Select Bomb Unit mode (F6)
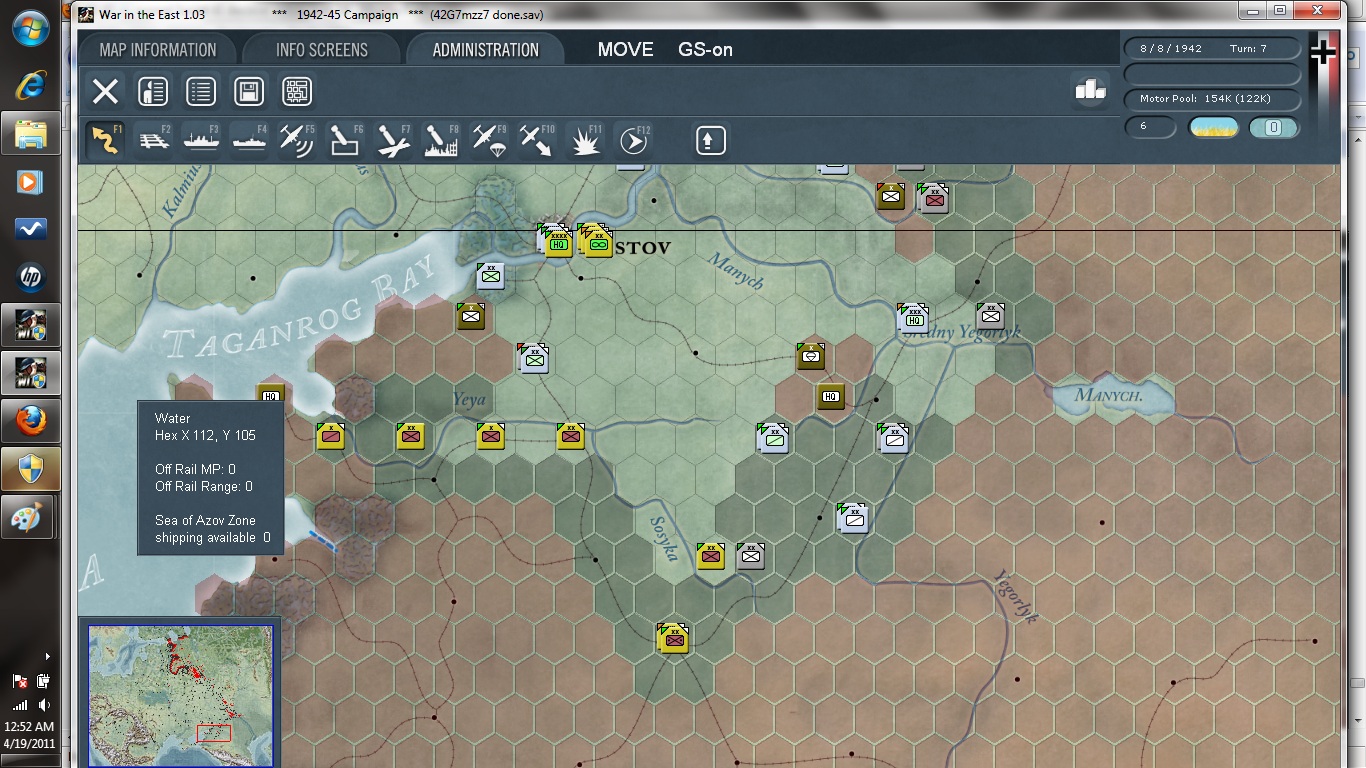1366x768 pixels. (x=345, y=140)
